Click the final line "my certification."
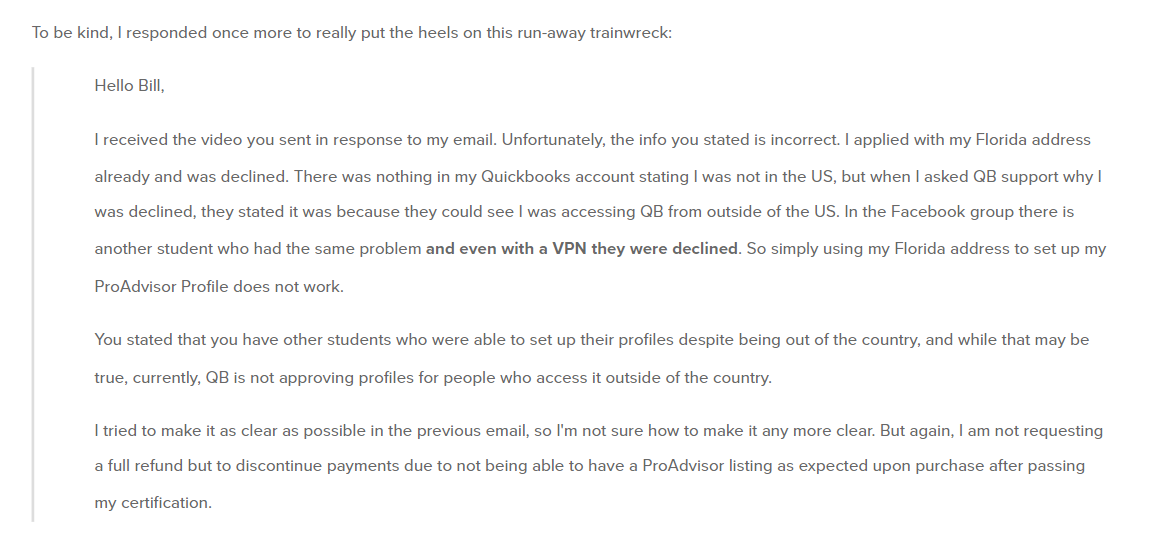This screenshot has height=542, width=1160. click(153, 503)
